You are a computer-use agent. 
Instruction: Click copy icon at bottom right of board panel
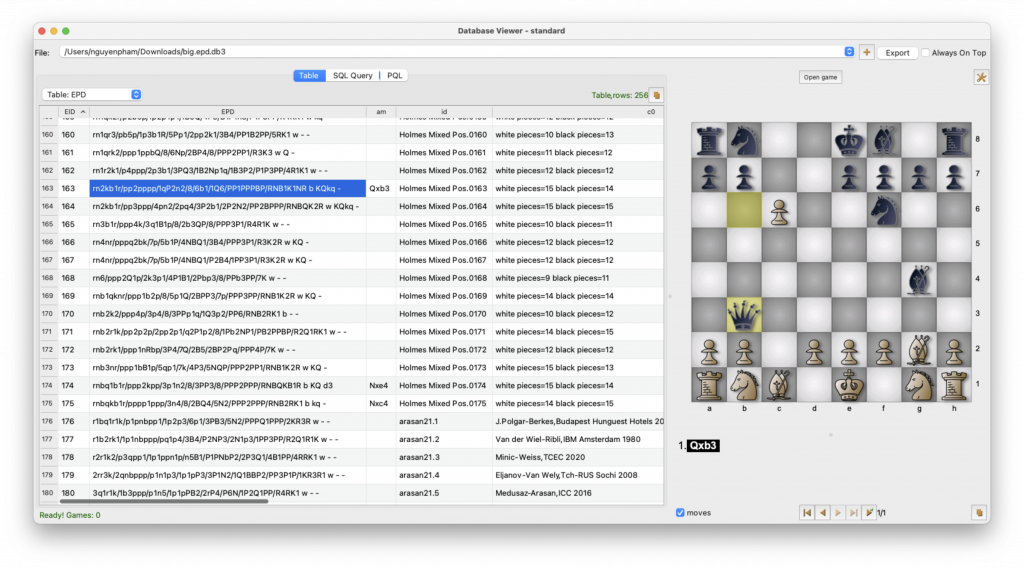(980, 512)
